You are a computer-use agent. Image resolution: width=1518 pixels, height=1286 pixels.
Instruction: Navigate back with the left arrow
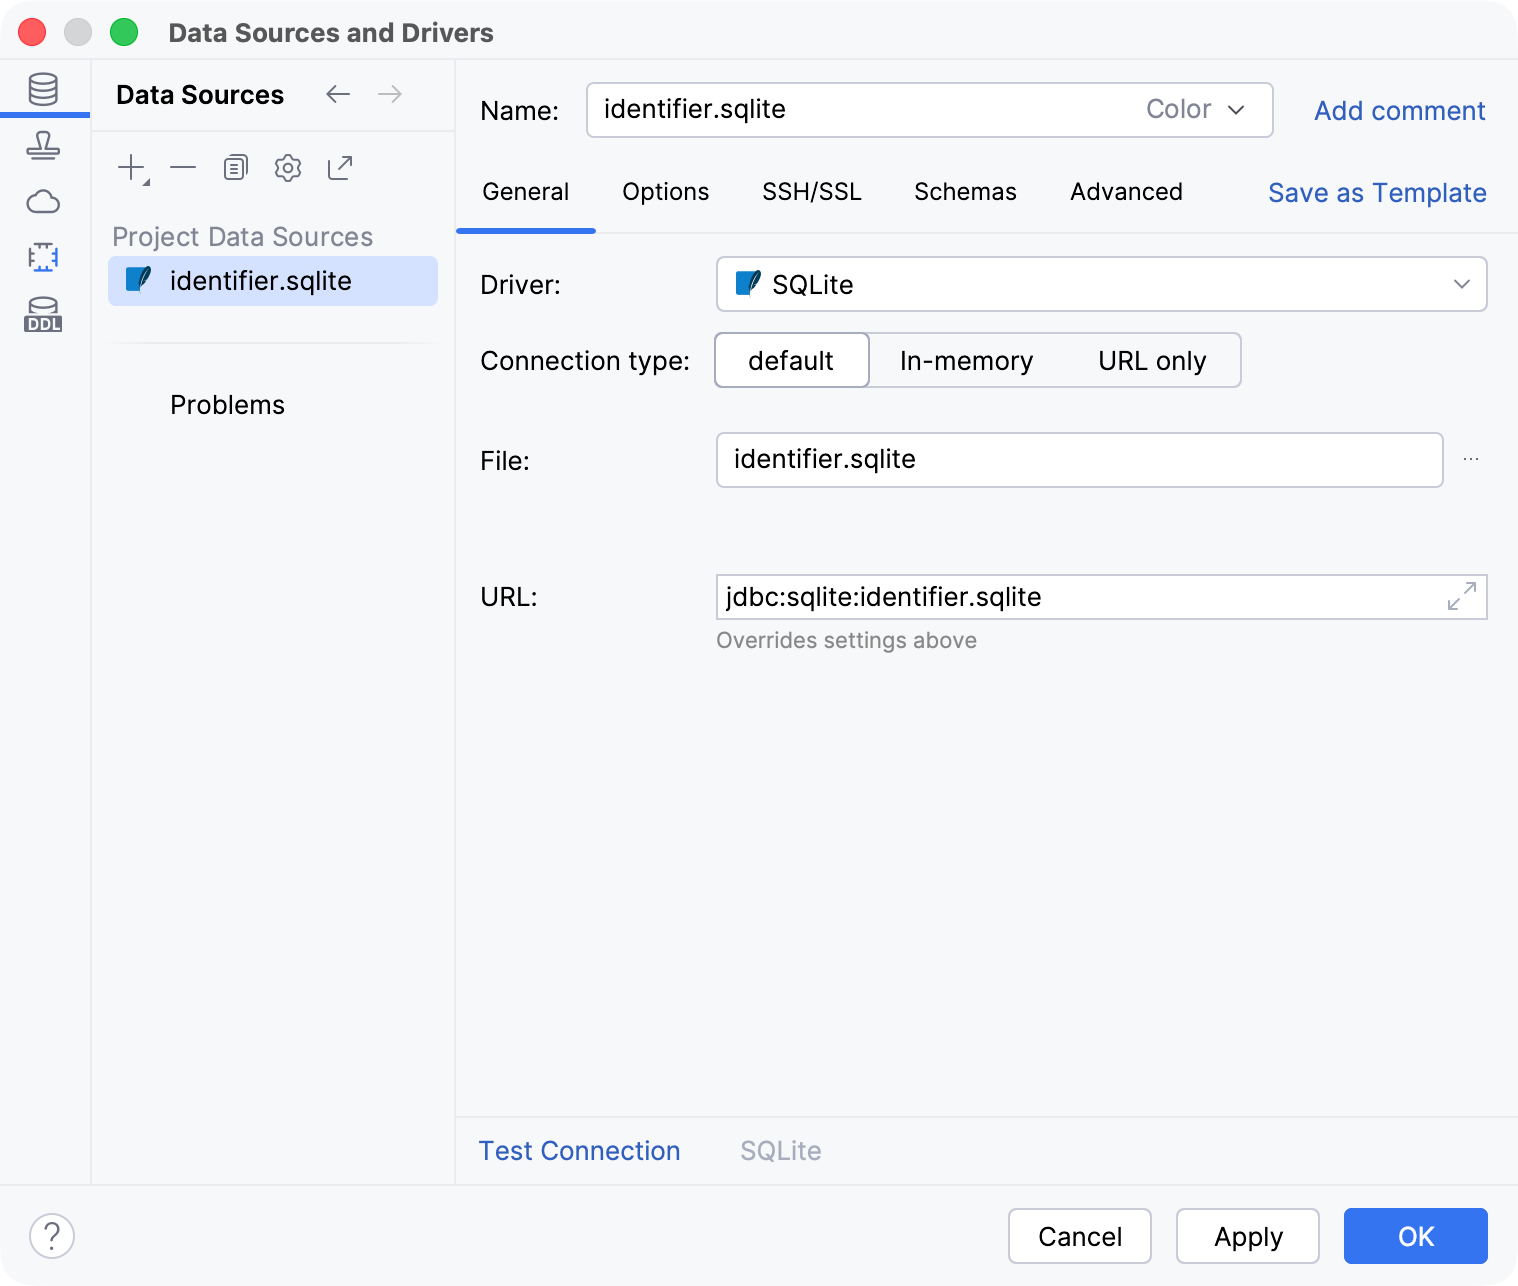338,94
